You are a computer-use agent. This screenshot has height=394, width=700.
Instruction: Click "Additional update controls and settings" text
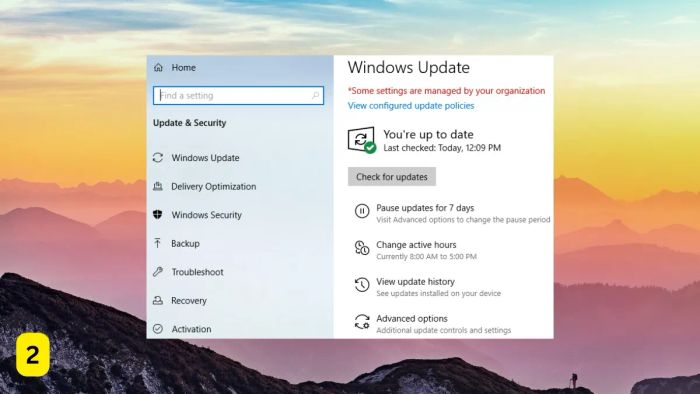pos(443,330)
